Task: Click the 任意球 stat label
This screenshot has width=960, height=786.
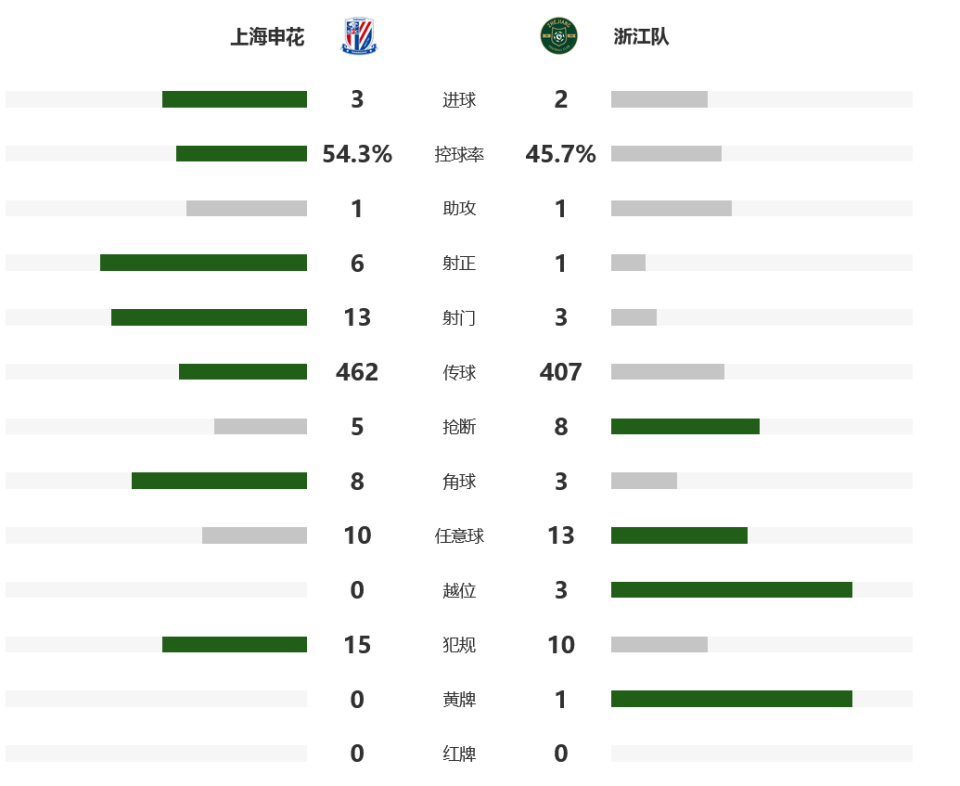Action: (459, 536)
